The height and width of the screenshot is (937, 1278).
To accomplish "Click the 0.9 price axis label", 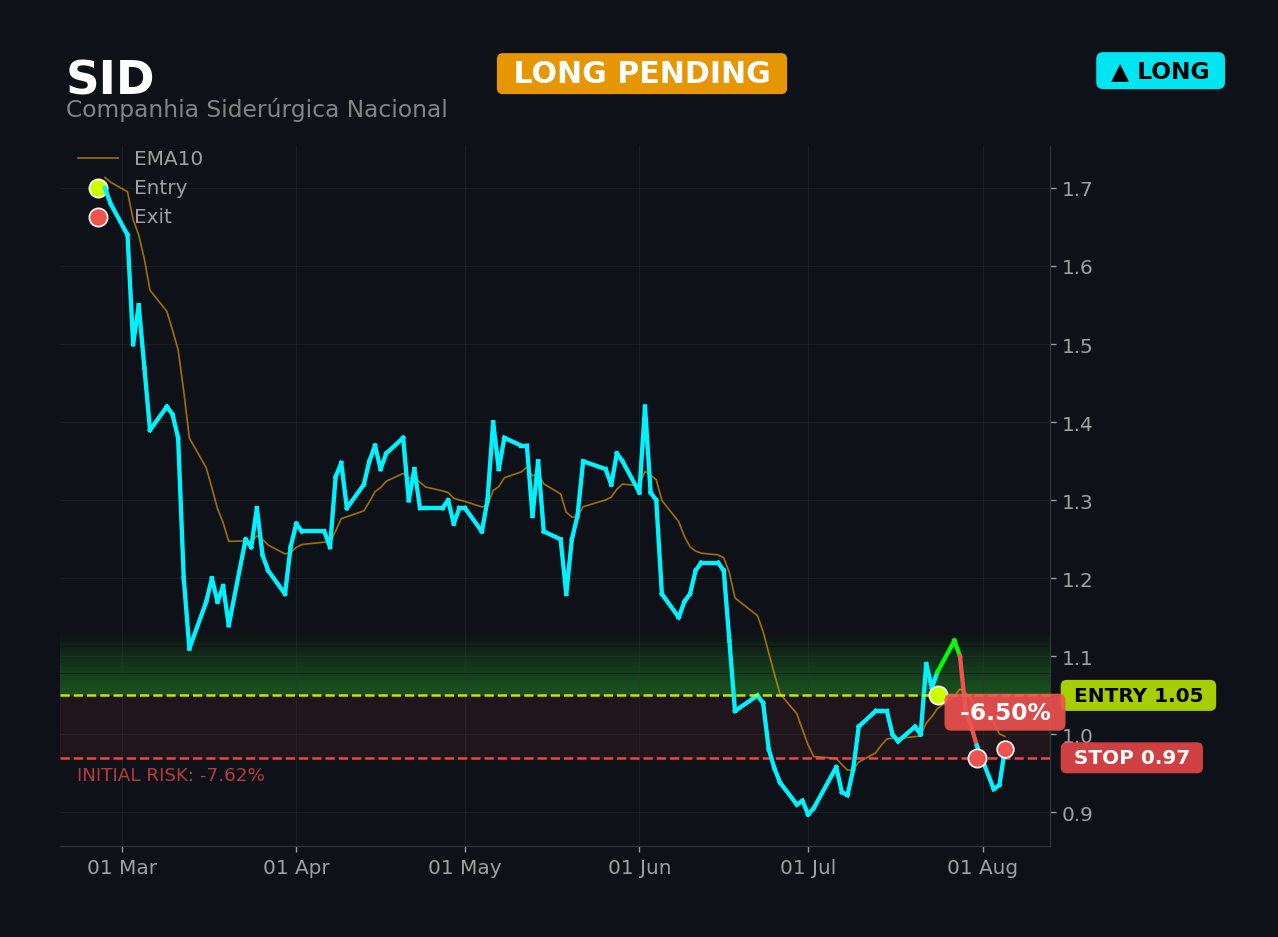I will [1077, 813].
